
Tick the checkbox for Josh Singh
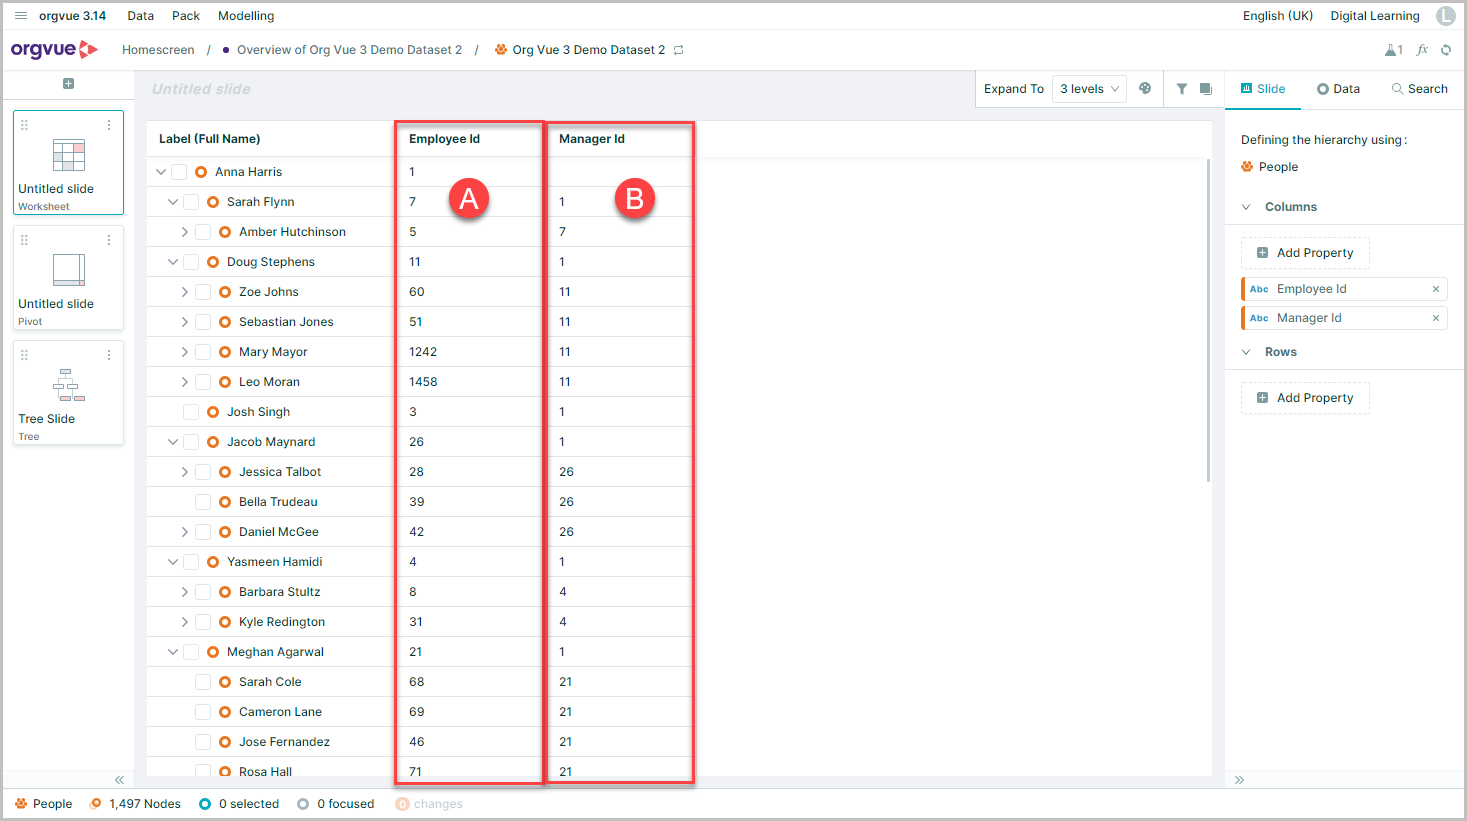pos(191,412)
